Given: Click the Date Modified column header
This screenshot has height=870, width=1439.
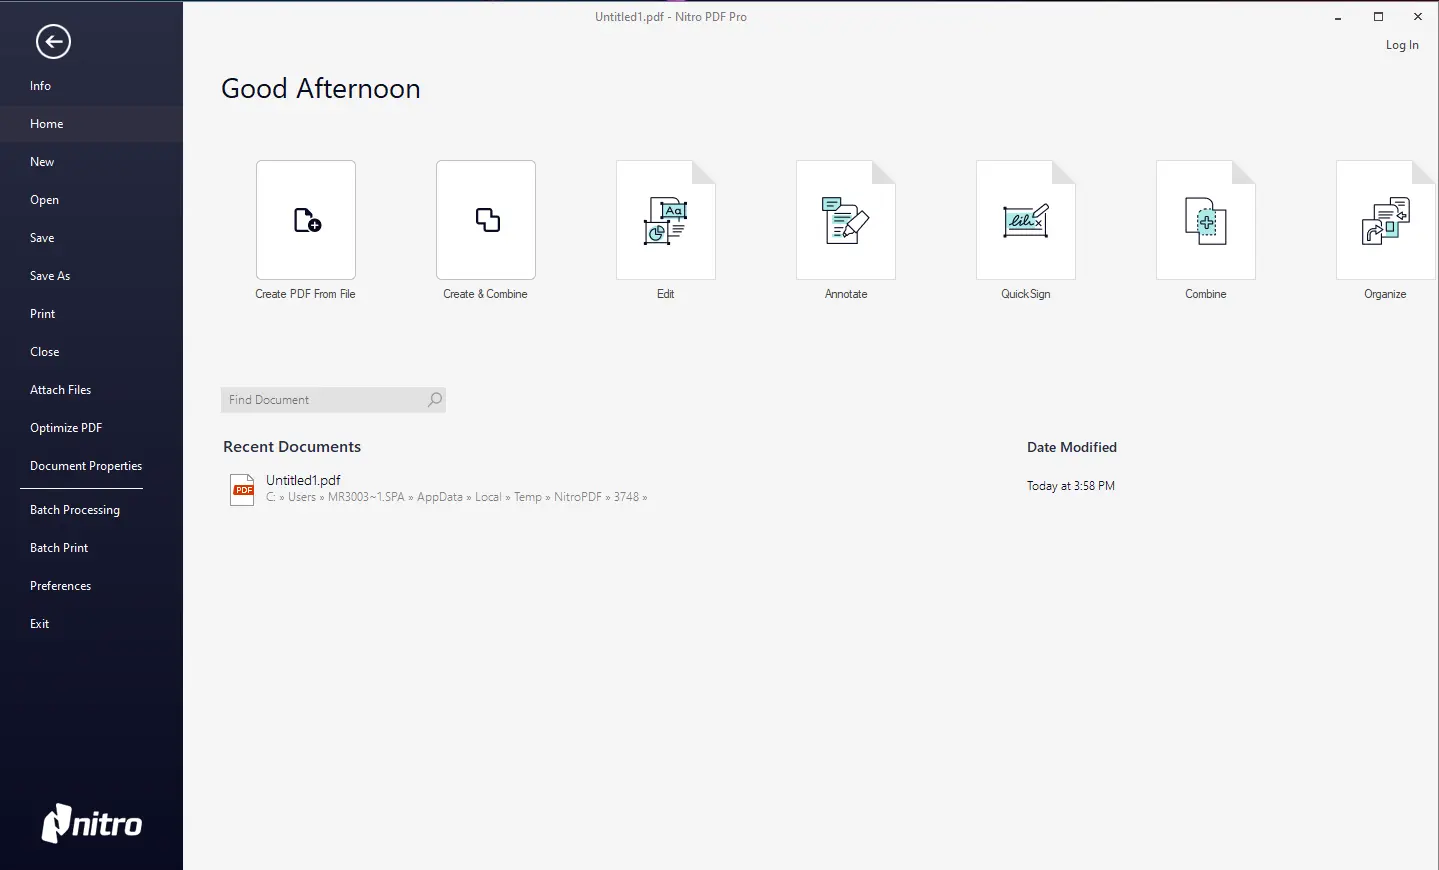Looking at the screenshot, I should pos(1072,447).
